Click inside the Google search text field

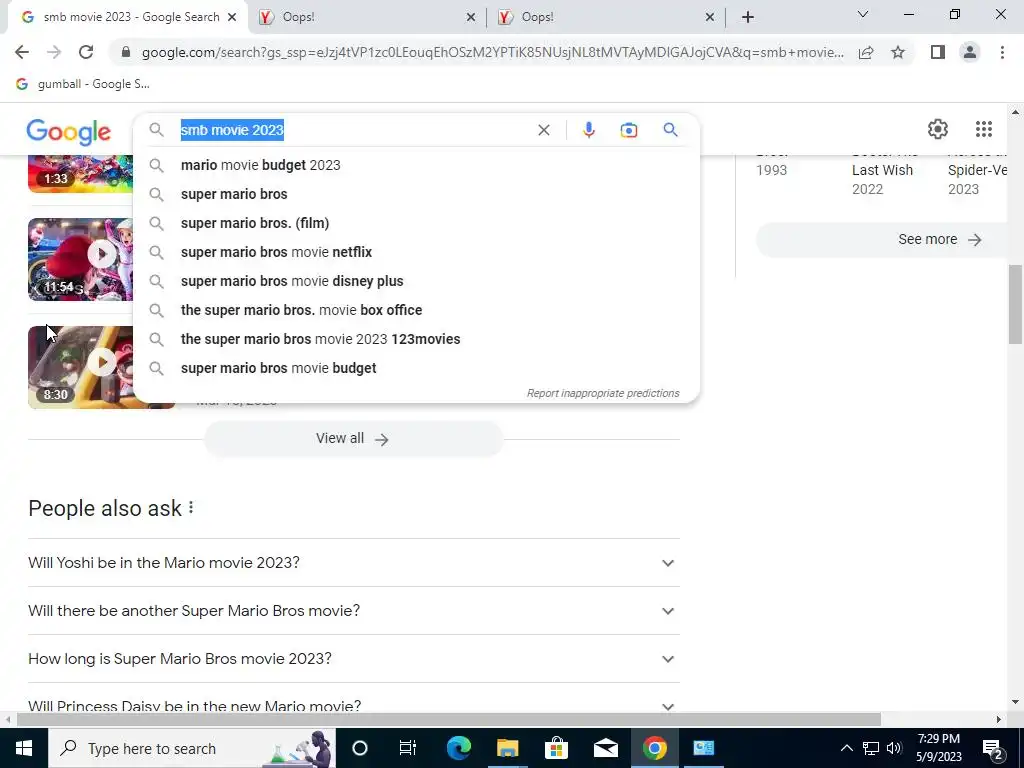[353, 130]
